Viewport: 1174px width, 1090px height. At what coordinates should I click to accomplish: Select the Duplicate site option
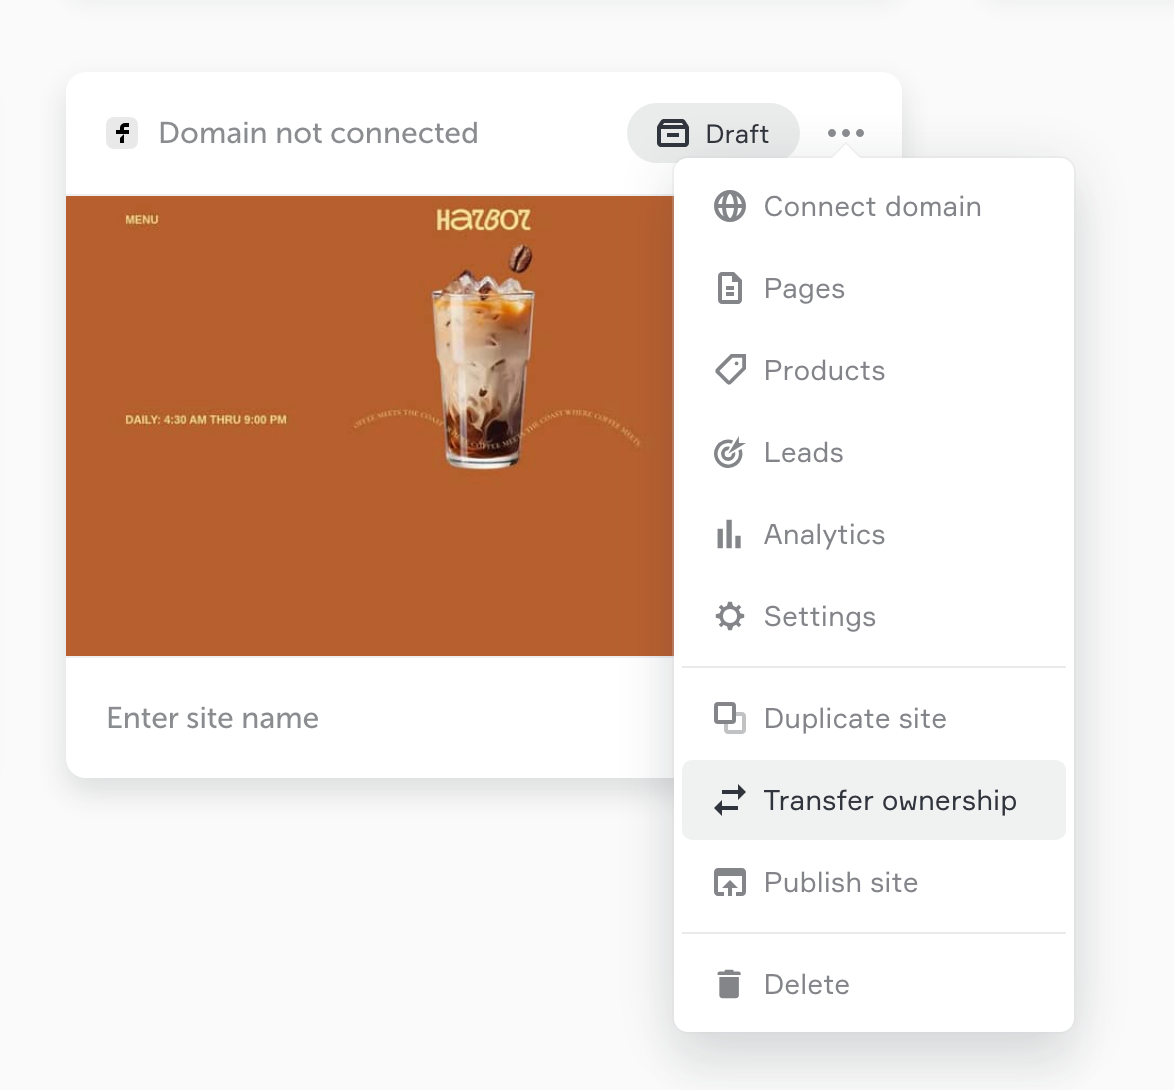873,718
